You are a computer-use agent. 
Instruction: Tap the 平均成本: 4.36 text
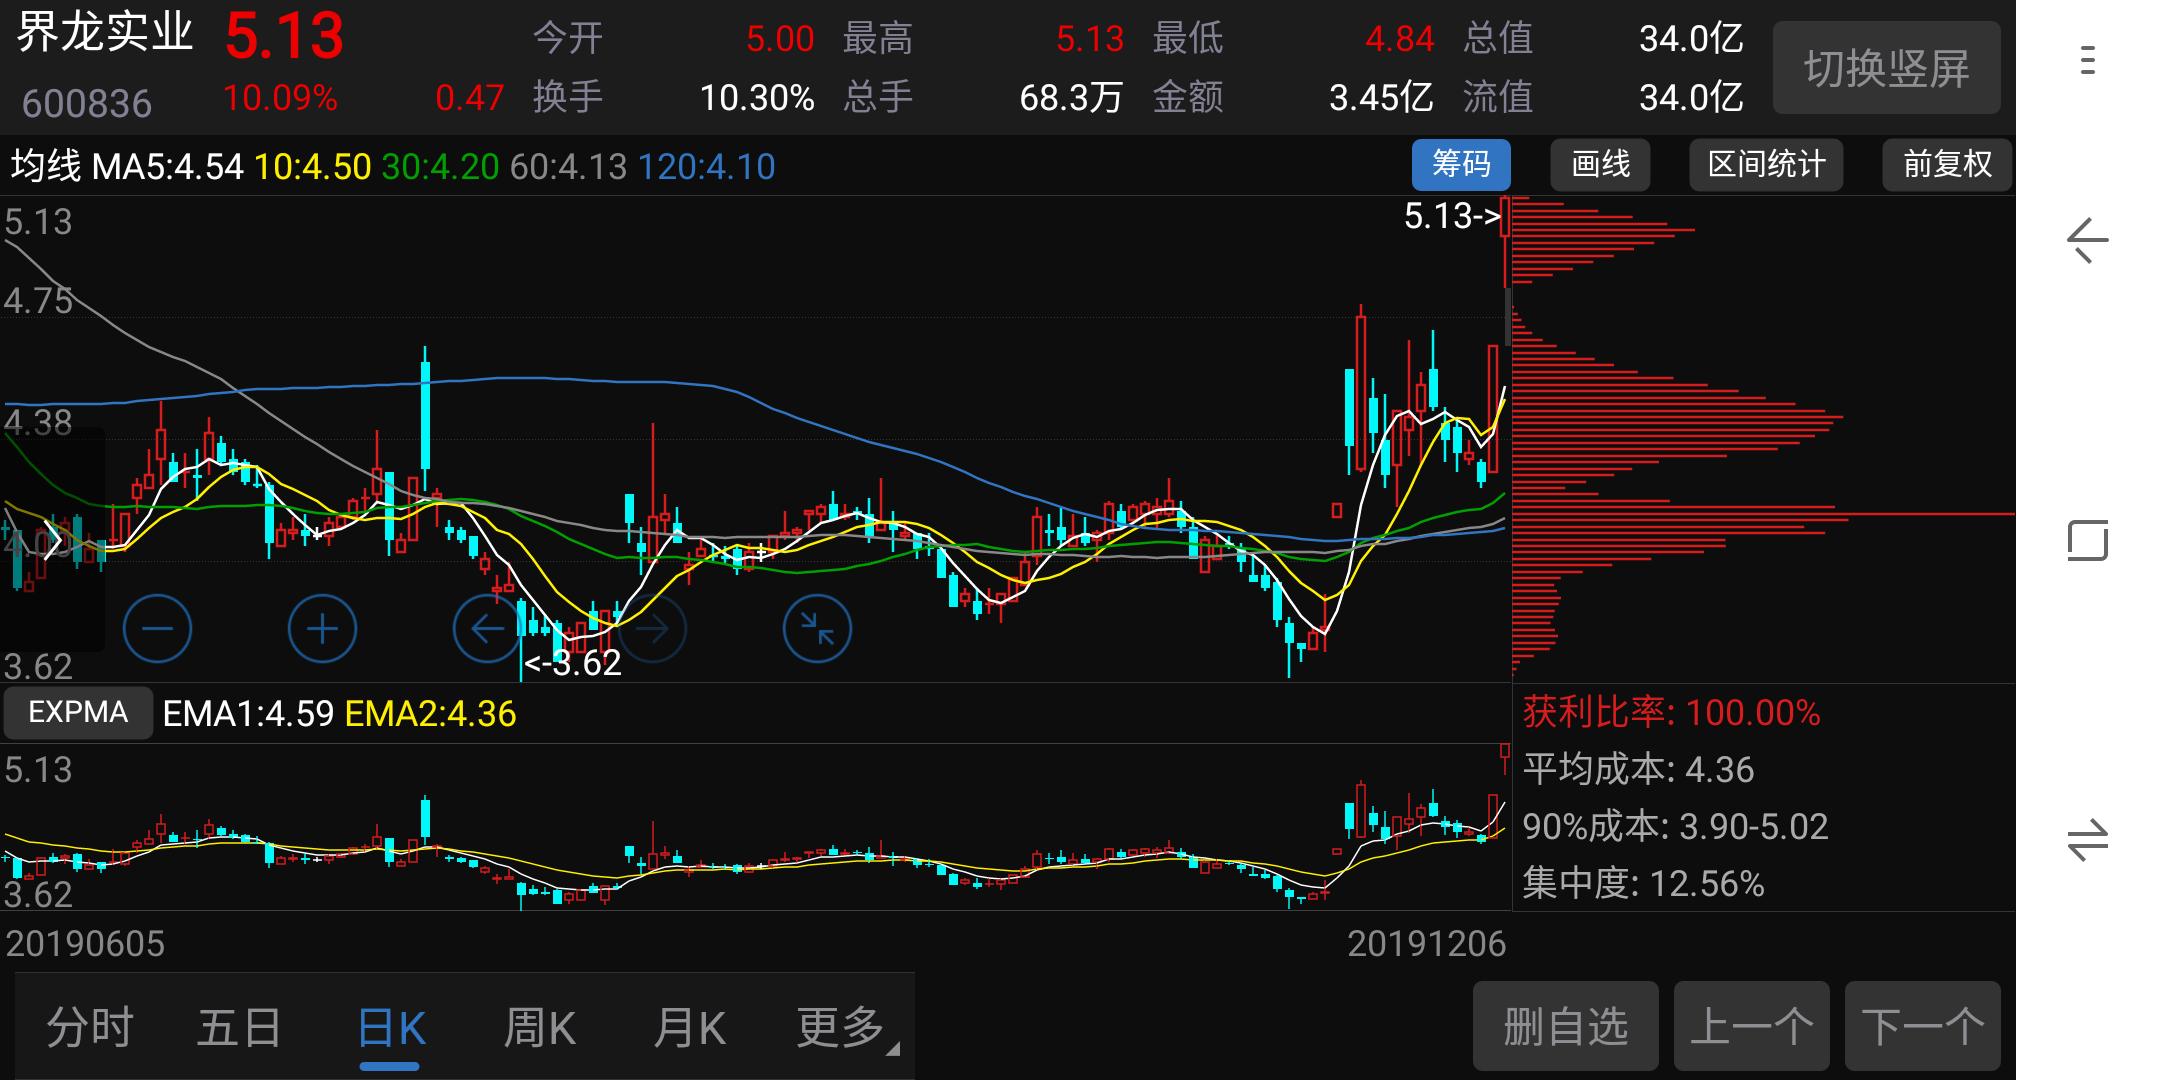(x=1638, y=769)
